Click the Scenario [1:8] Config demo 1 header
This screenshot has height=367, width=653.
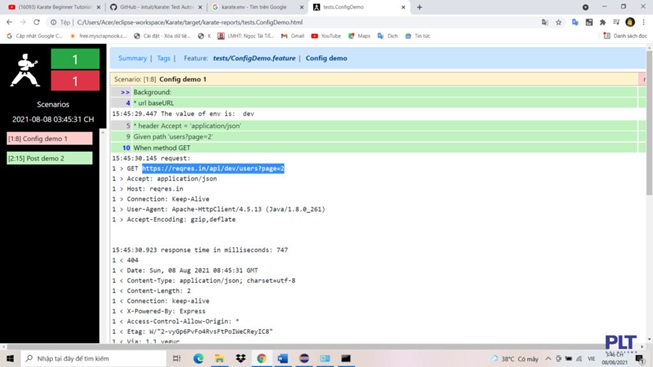(374, 79)
